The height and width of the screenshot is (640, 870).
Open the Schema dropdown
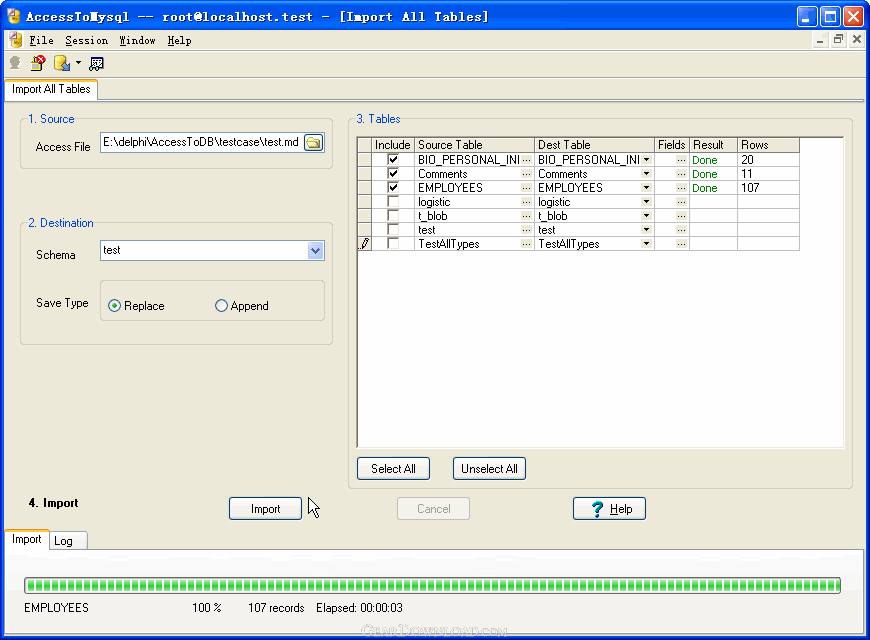pyautogui.click(x=315, y=251)
